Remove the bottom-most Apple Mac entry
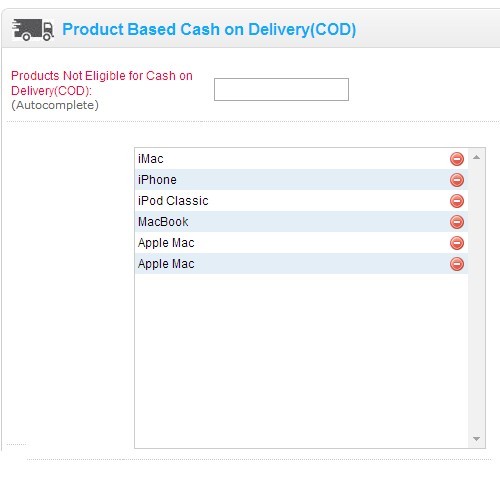 click(457, 264)
